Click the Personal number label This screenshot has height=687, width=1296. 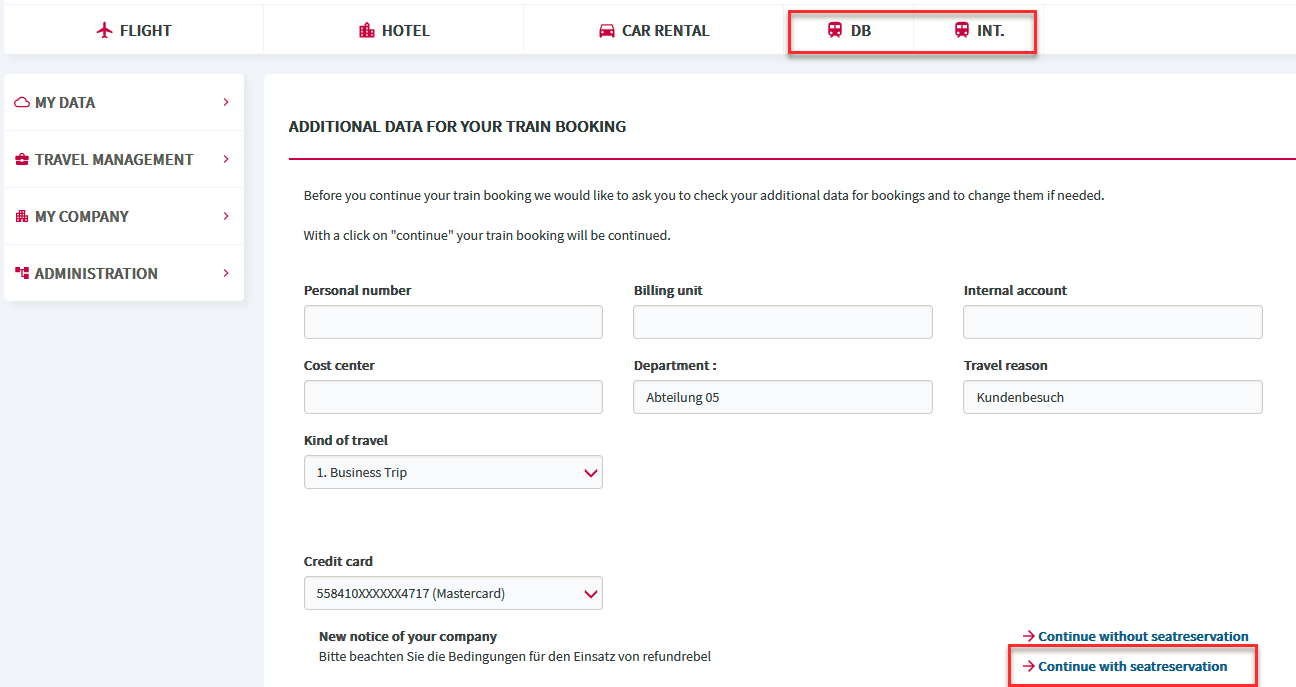(x=357, y=290)
